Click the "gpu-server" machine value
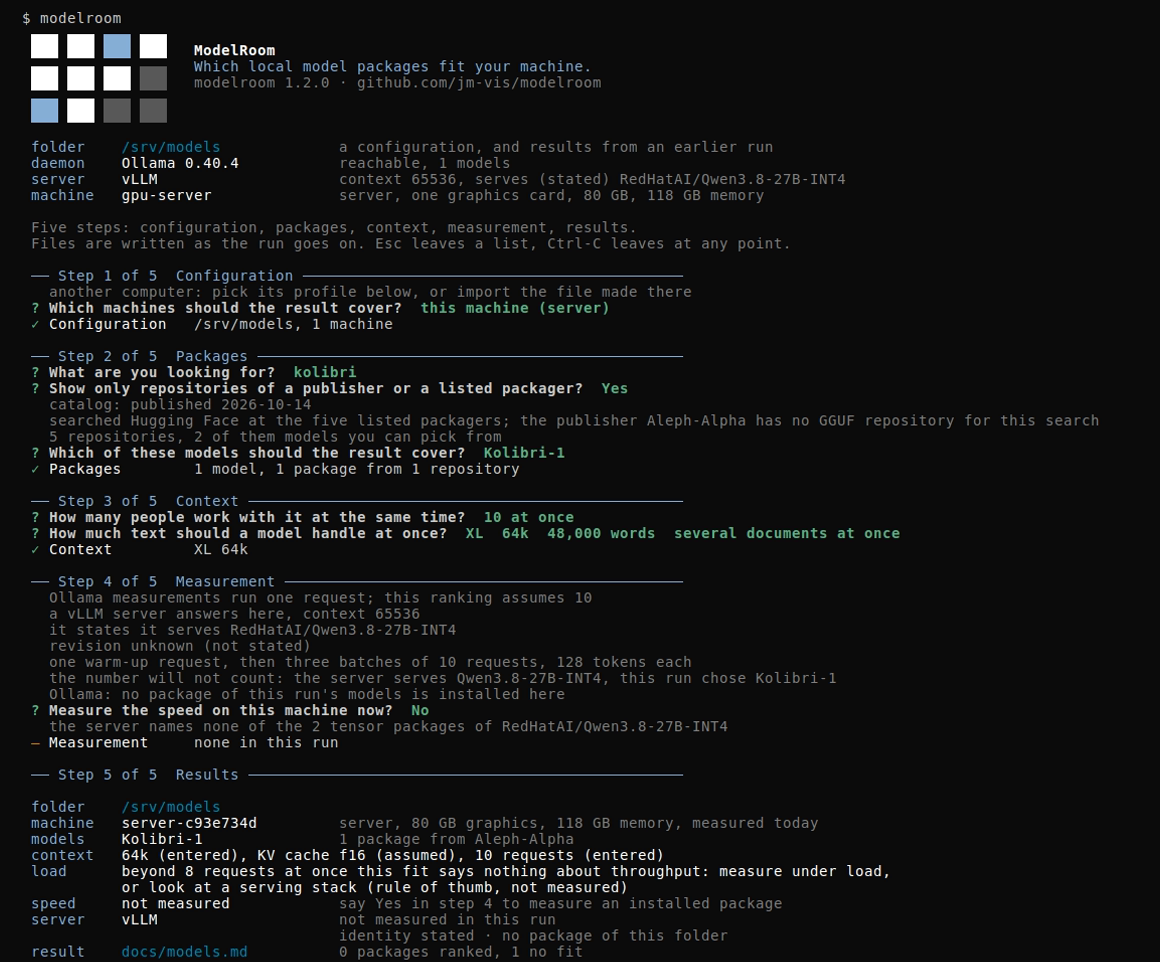1160x962 pixels. point(166,195)
